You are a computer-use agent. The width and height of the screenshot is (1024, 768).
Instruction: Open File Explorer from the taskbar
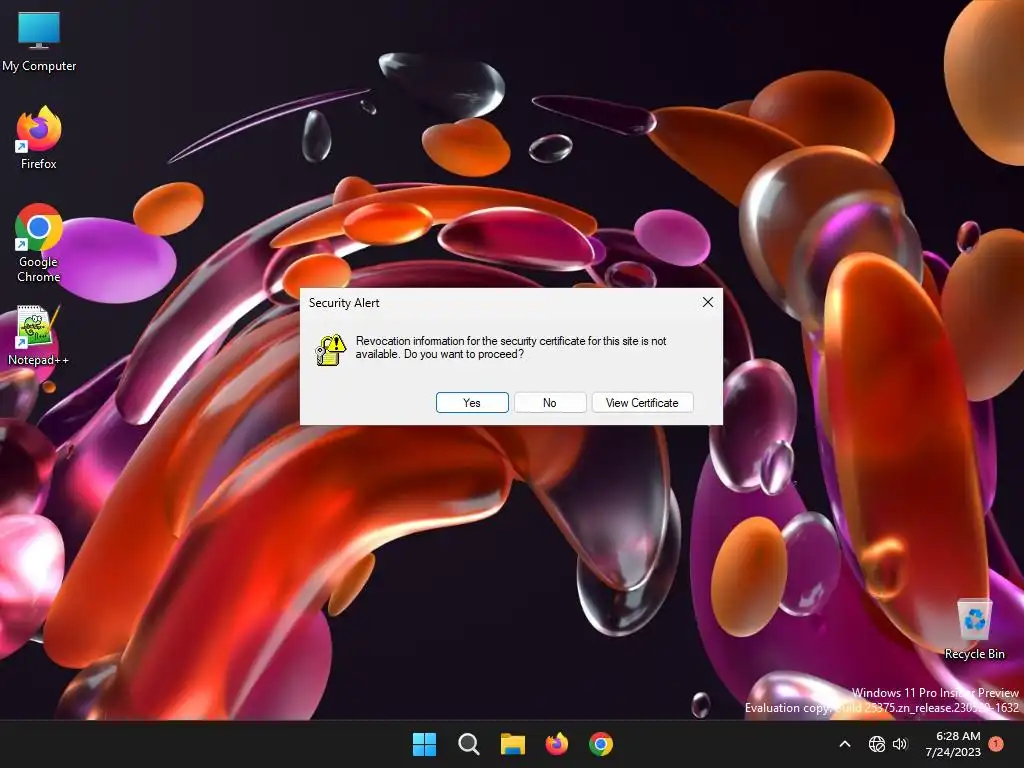coord(513,744)
